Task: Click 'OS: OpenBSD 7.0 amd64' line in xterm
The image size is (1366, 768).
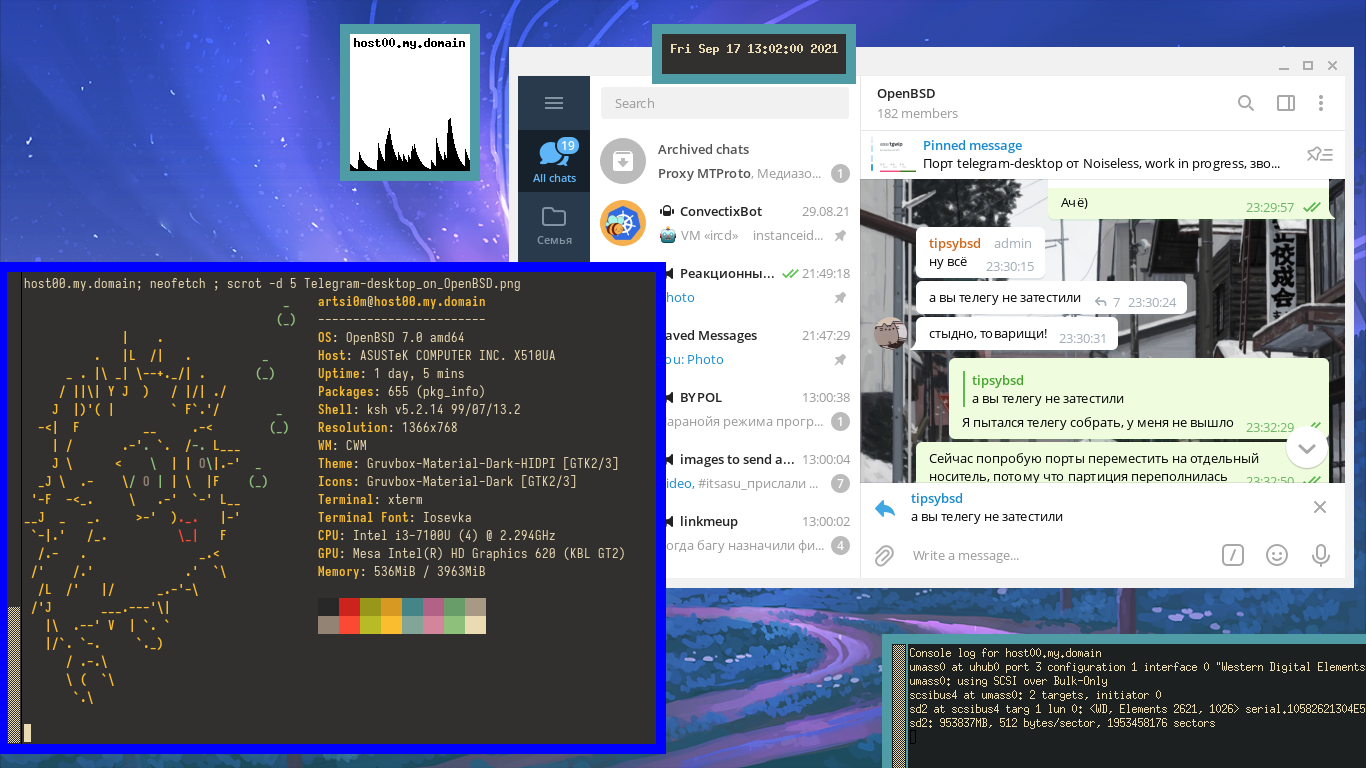Action: pos(391,338)
